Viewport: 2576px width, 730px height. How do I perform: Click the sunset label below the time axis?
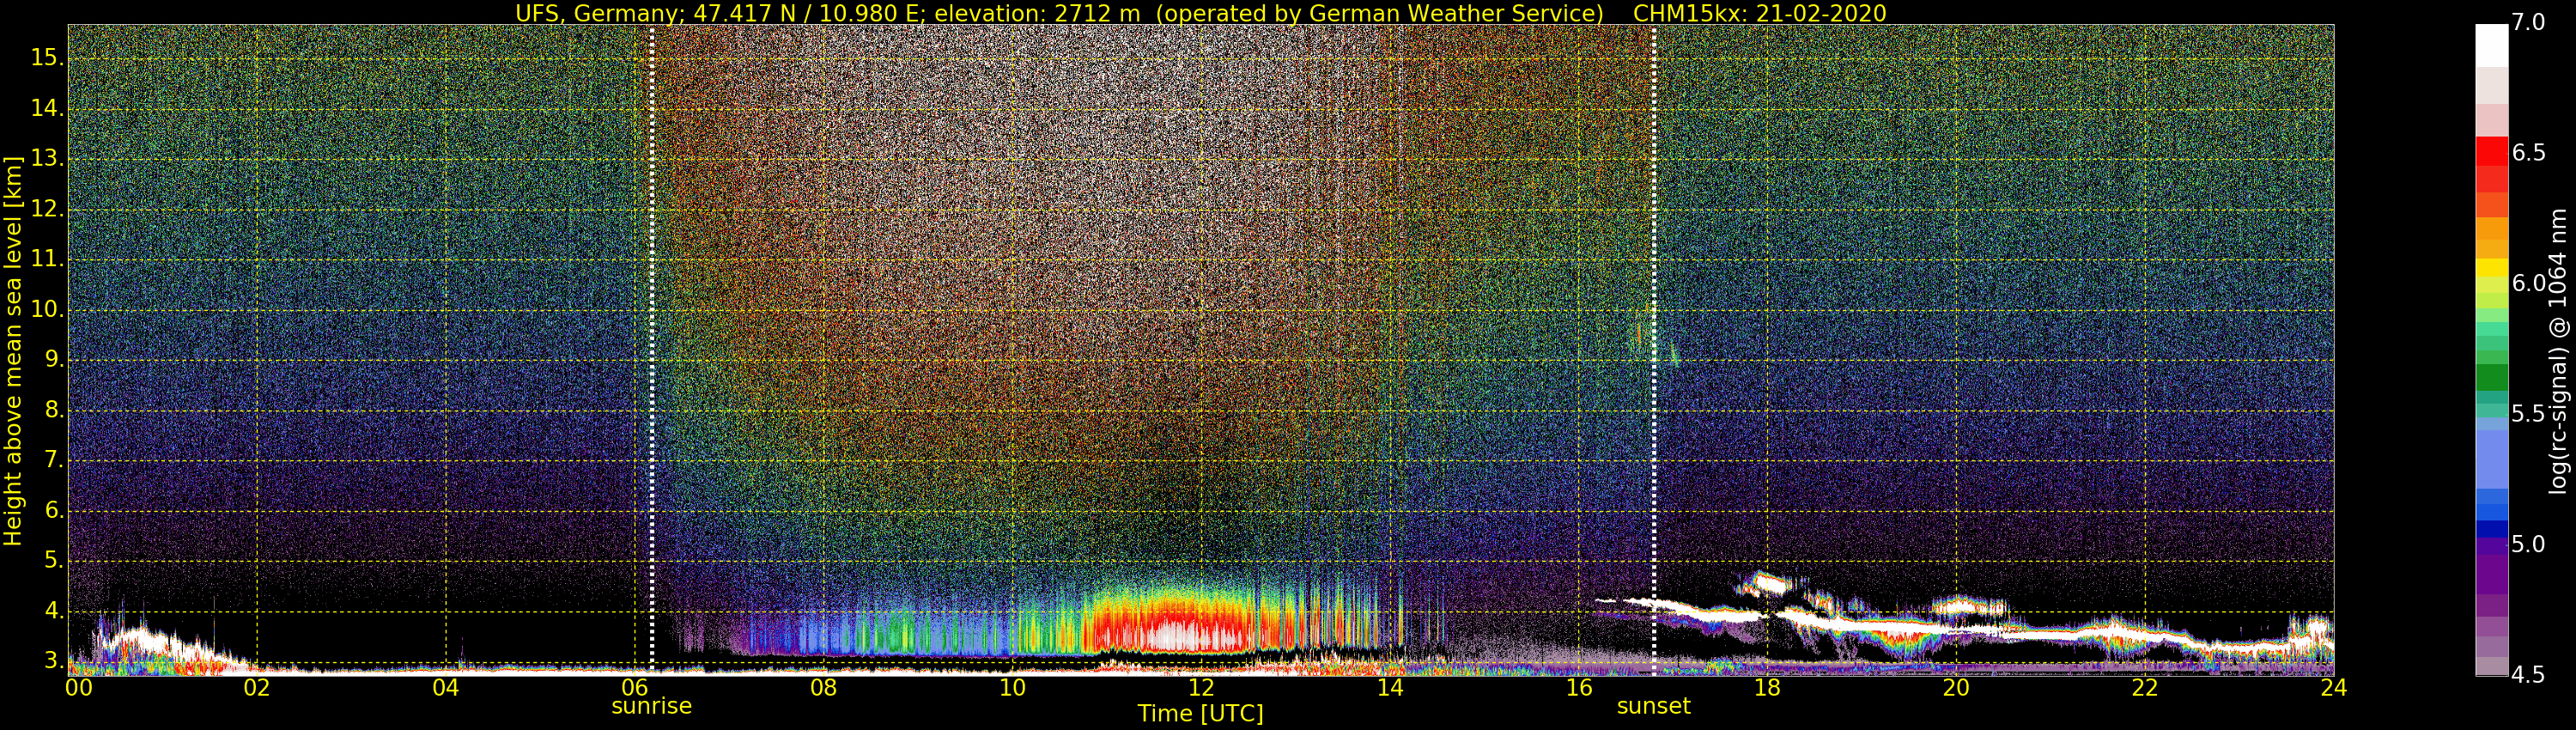pos(1653,706)
